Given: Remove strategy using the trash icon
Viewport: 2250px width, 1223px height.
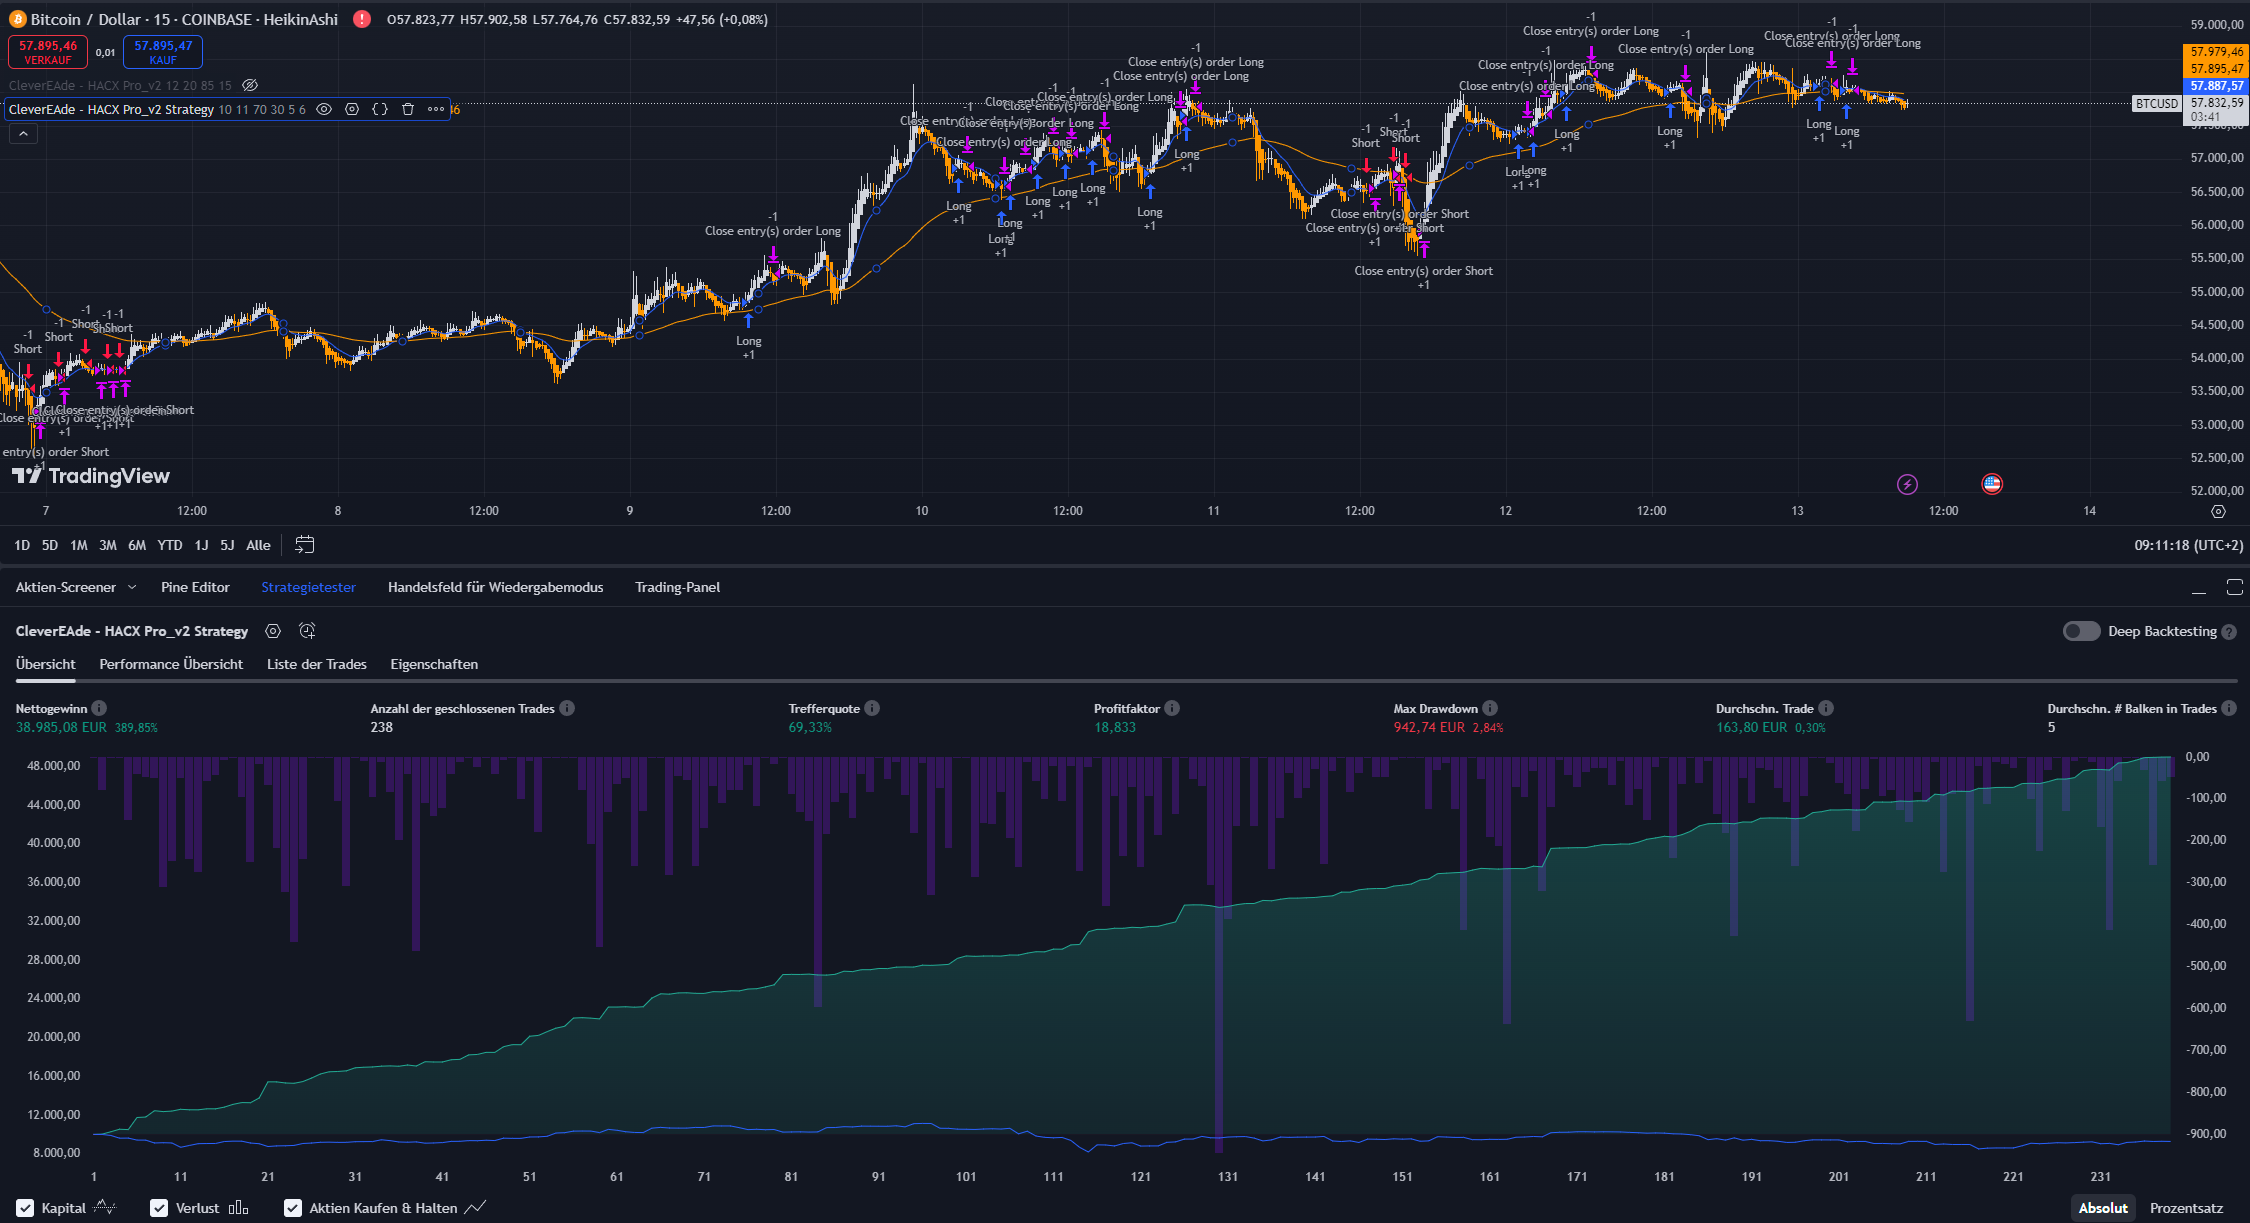Looking at the screenshot, I should click(x=408, y=109).
